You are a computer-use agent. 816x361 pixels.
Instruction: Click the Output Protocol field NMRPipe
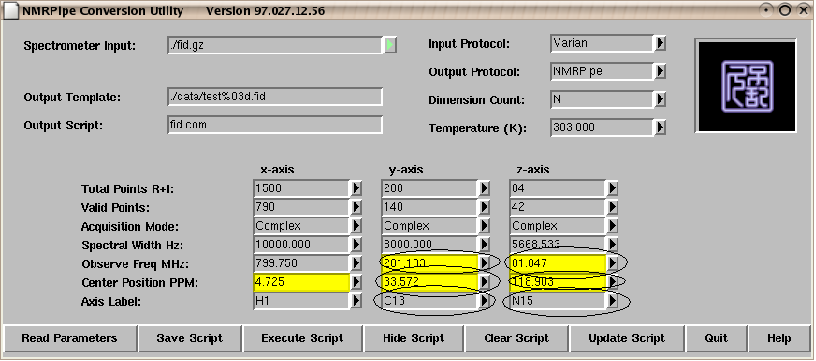(602, 71)
